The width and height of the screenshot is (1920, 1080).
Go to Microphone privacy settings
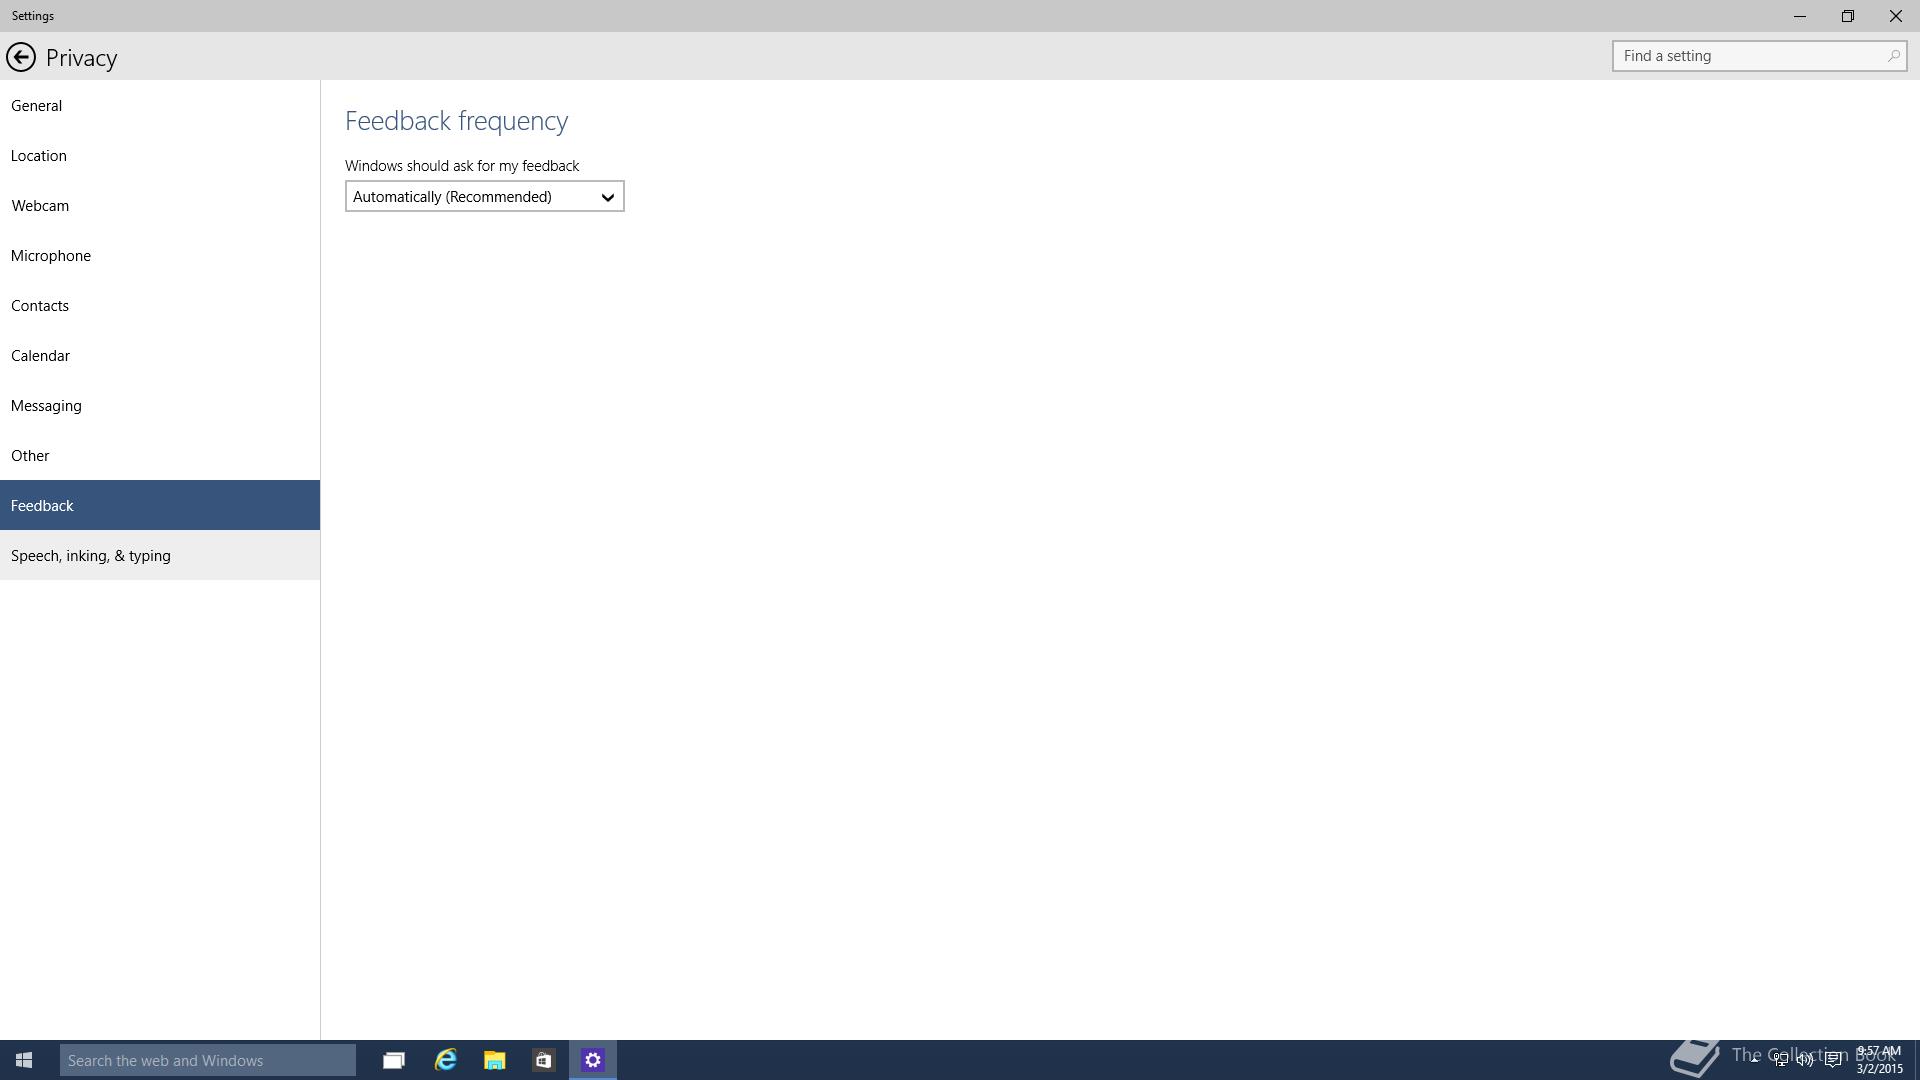click(x=51, y=256)
